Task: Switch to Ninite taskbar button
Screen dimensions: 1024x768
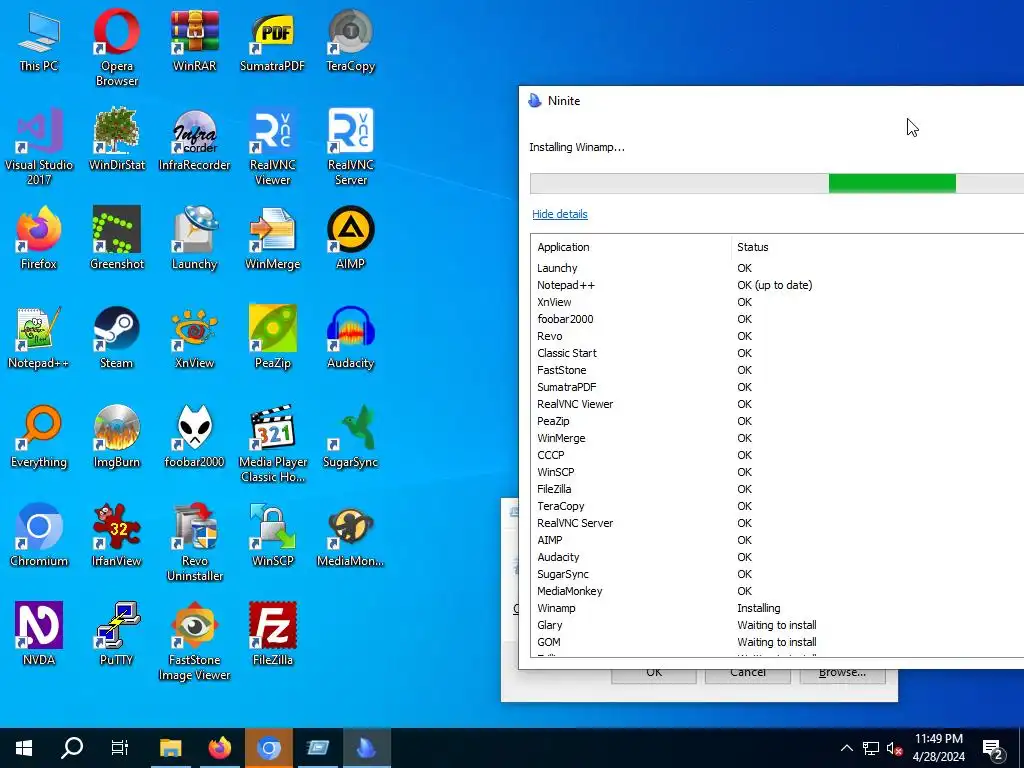Action: point(366,748)
